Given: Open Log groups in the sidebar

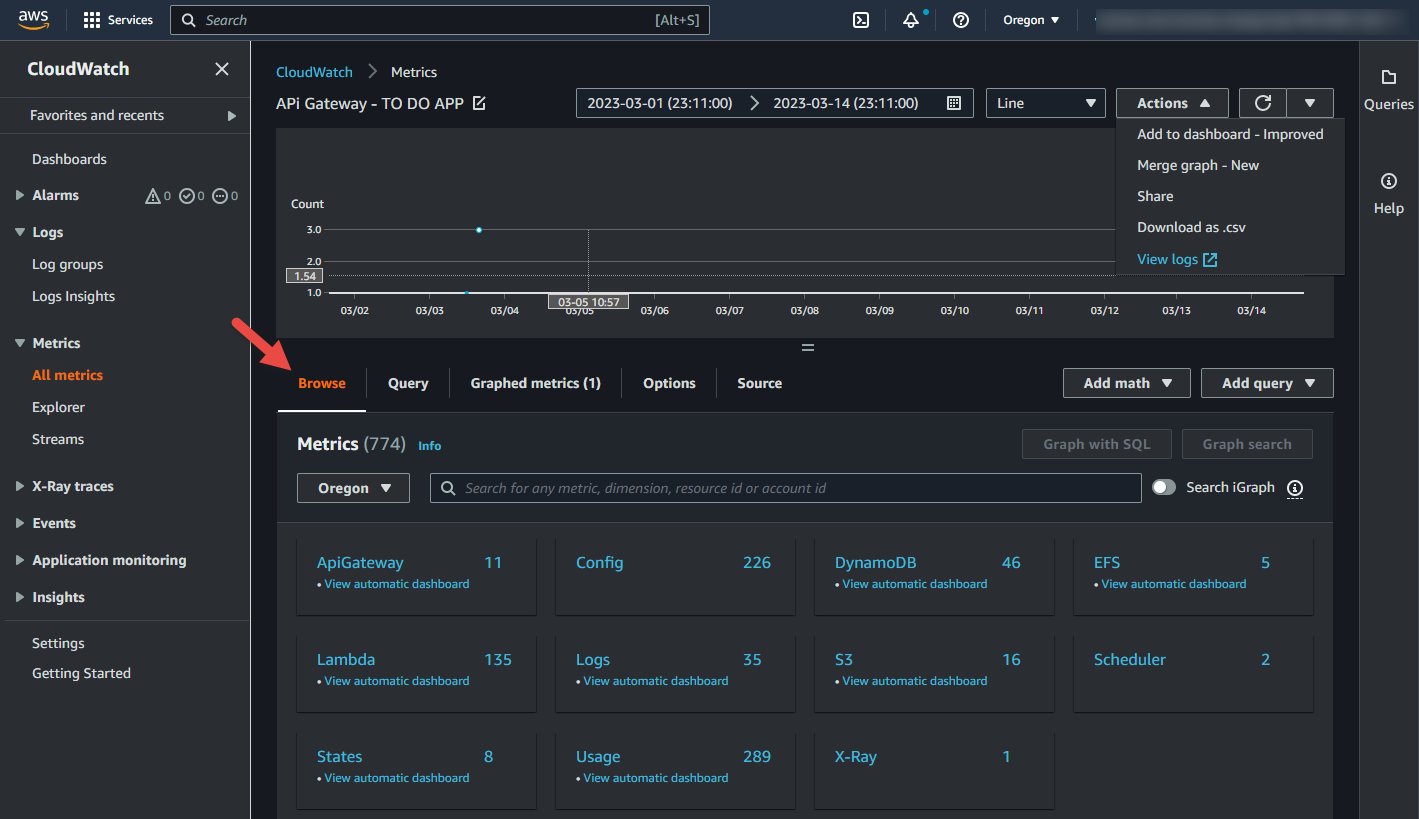Looking at the screenshot, I should click(x=67, y=264).
